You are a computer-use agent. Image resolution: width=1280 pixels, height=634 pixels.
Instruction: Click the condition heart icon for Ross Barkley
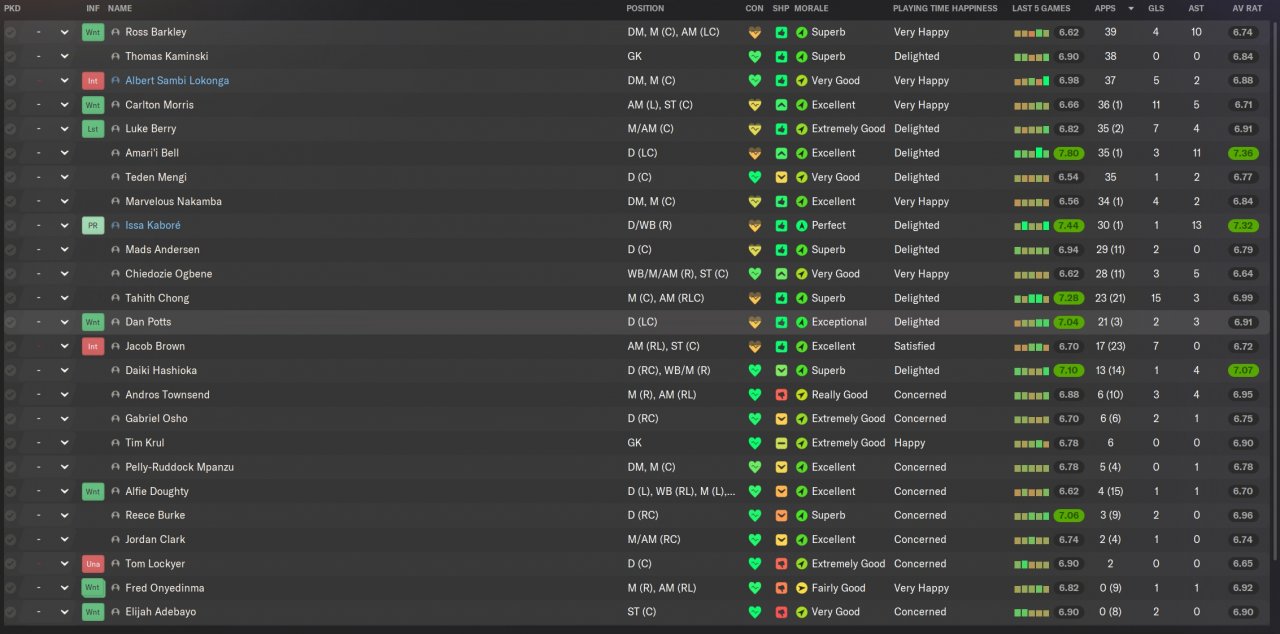click(755, 32)
